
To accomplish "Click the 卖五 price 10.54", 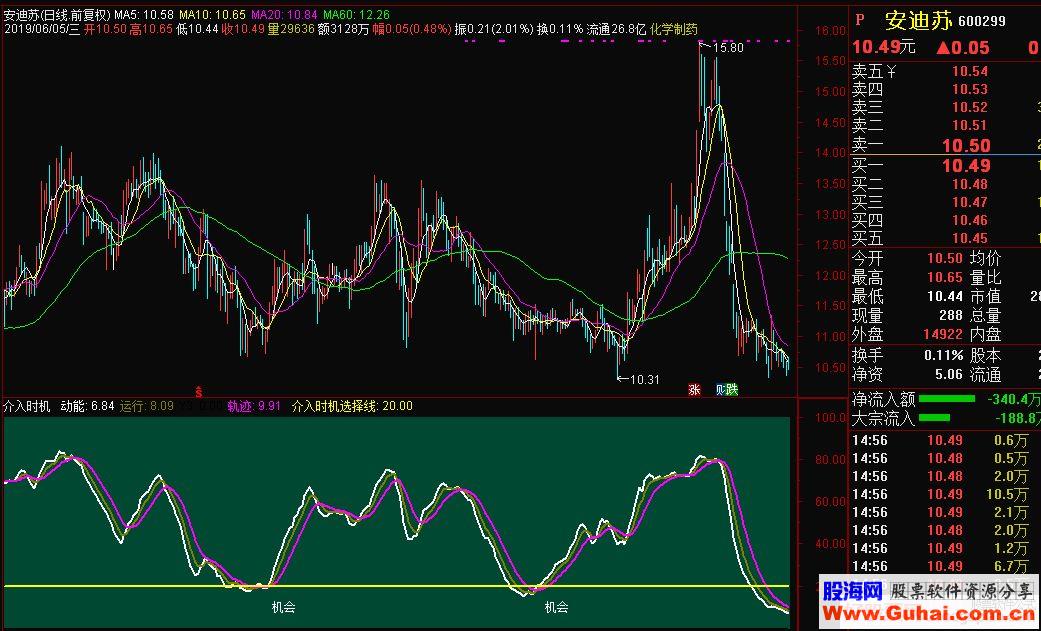I will point(970,72).
